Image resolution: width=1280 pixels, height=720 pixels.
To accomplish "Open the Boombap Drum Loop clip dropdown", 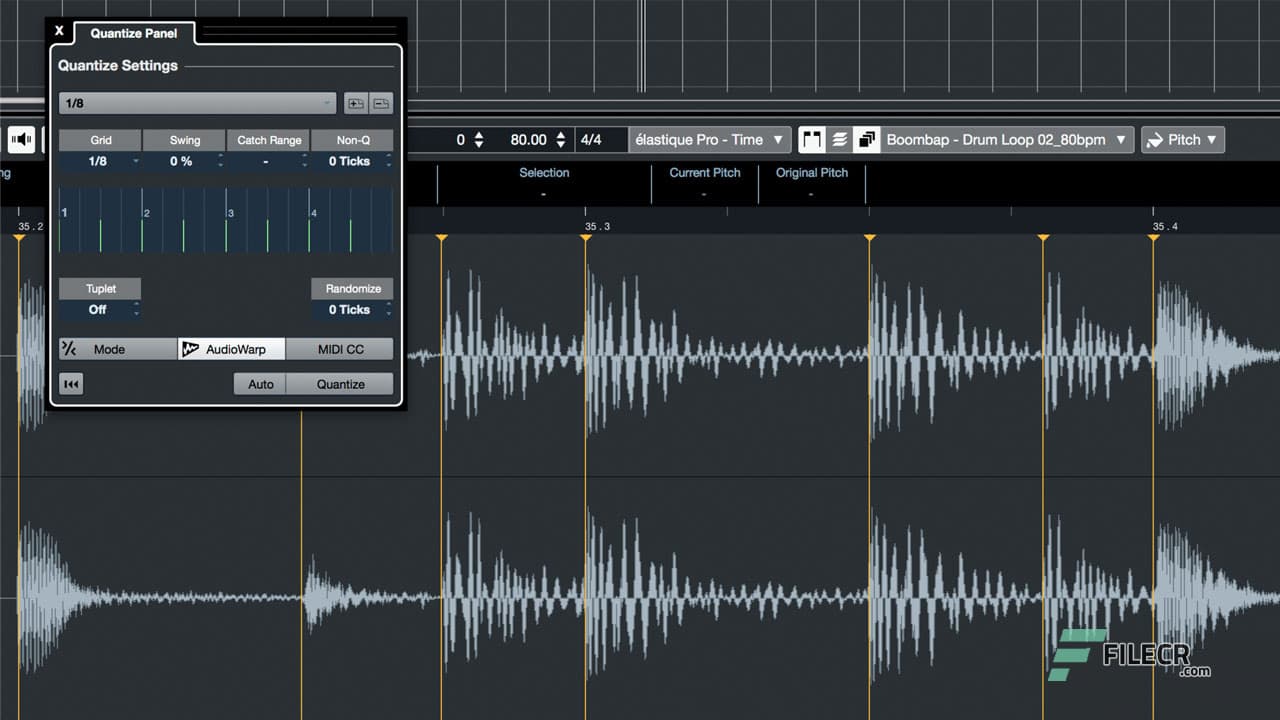I will (x=1005, y=139).
